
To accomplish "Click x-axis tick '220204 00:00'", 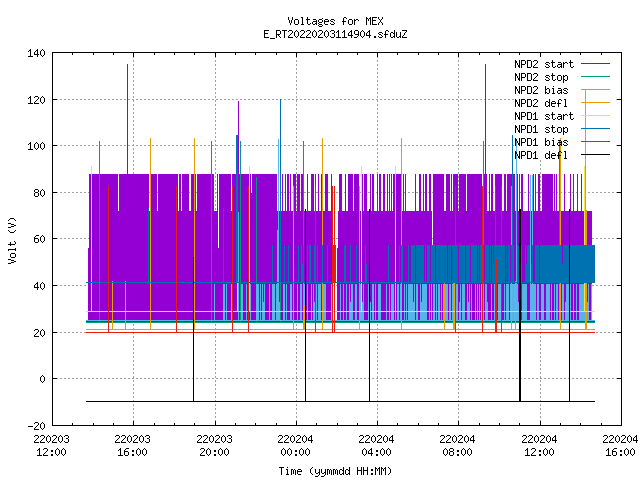I will click(295, 446).
